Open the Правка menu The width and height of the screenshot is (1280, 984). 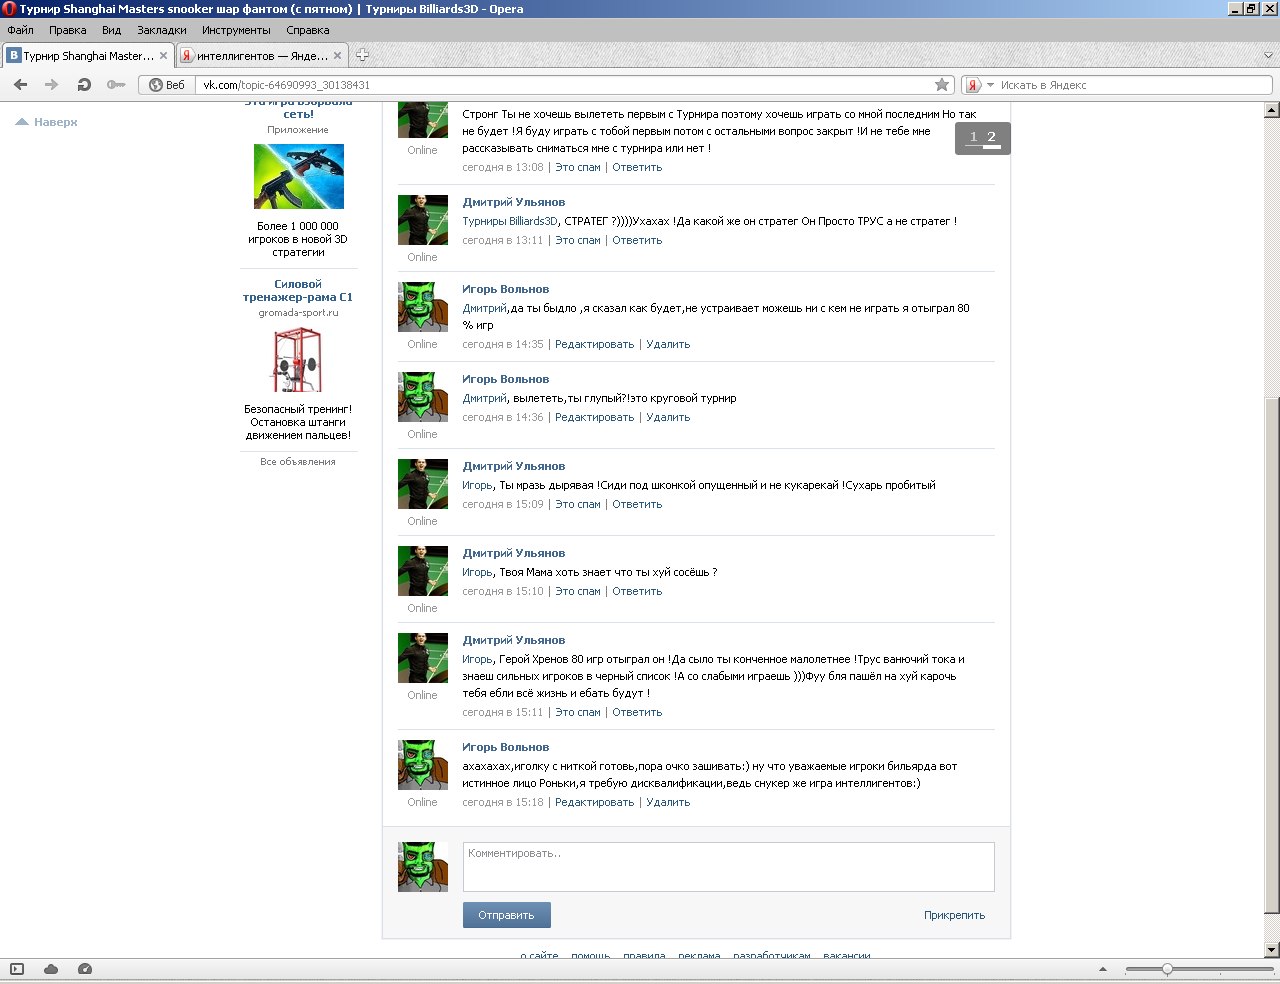(x=67, y=30)
